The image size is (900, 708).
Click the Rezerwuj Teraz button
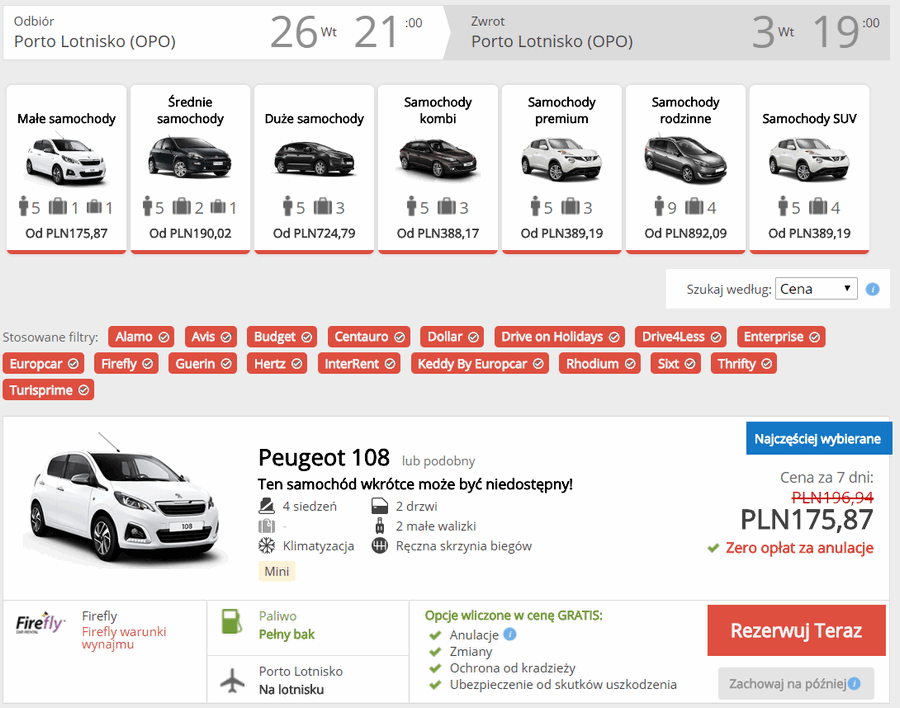click(796, 630)
